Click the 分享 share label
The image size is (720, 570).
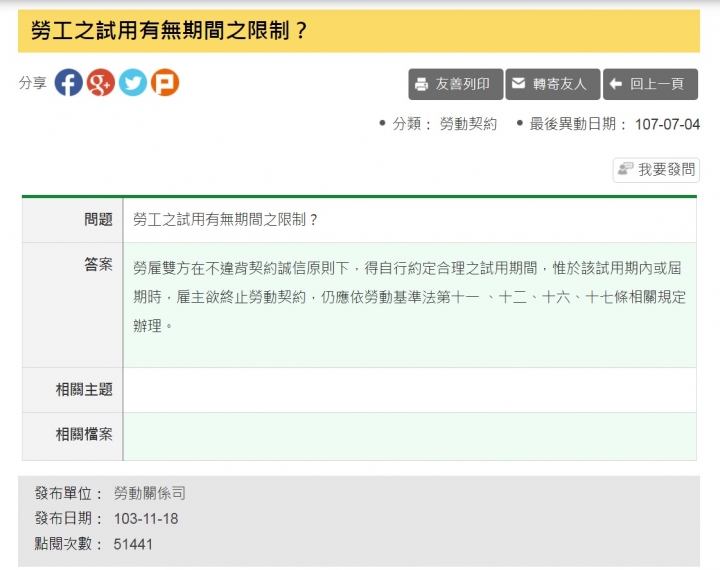33,83
